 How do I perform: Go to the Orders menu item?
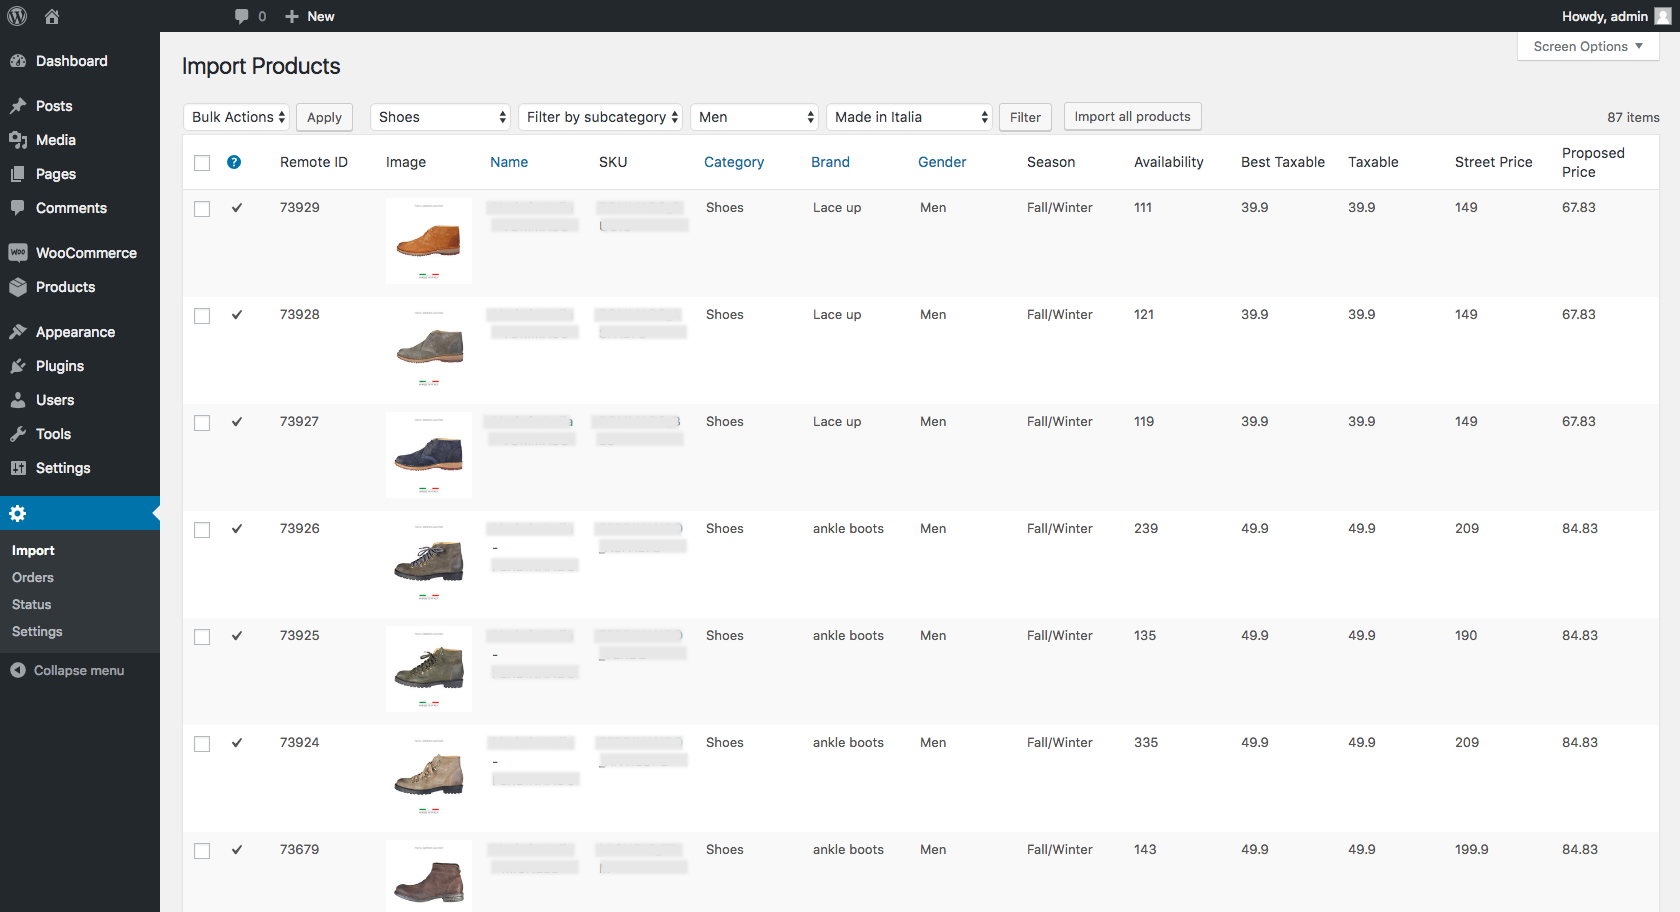click(x=33, y=577)
